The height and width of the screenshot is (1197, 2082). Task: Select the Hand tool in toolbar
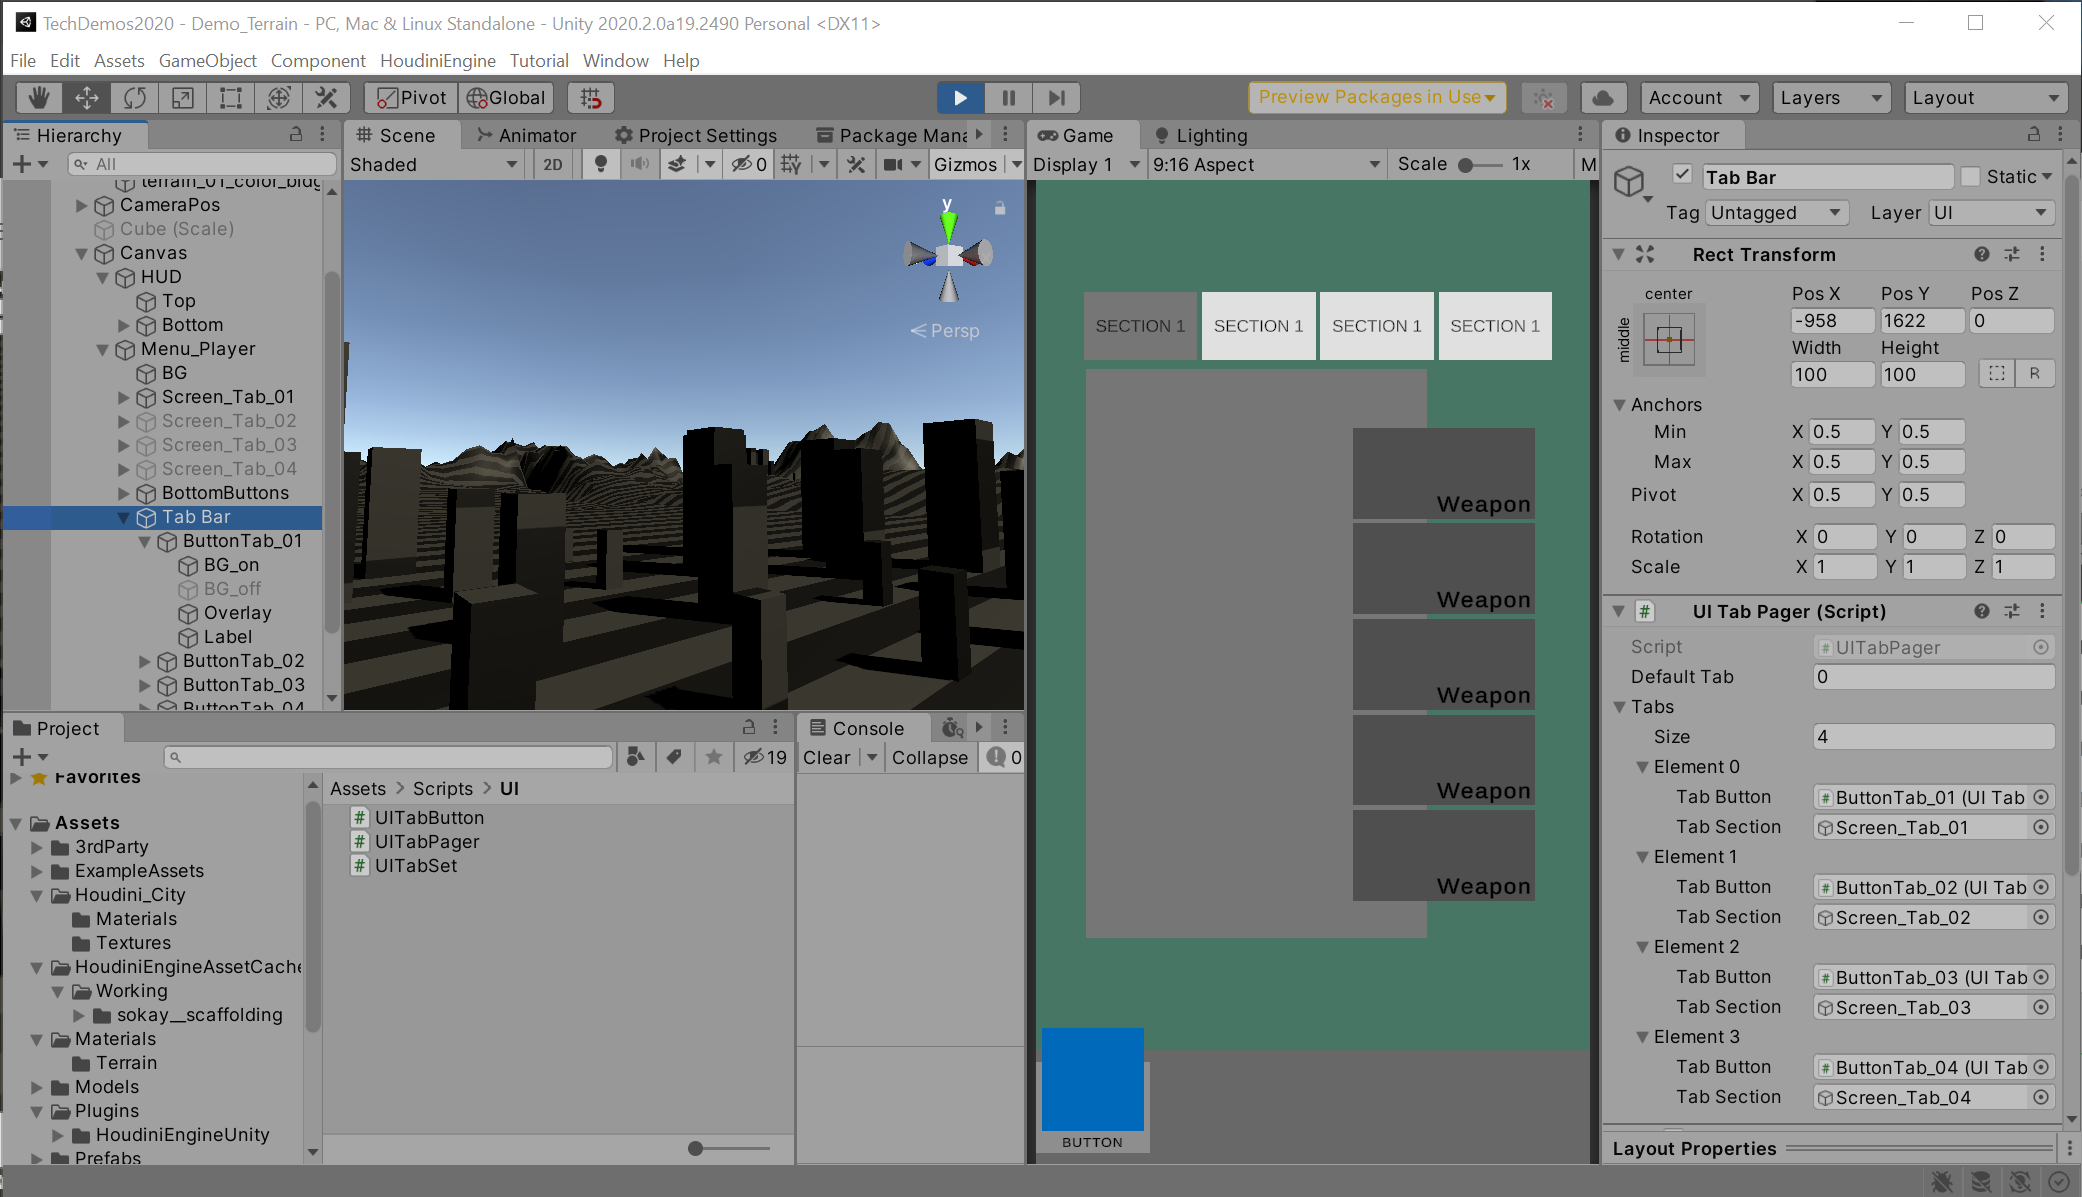click(39, 97)
